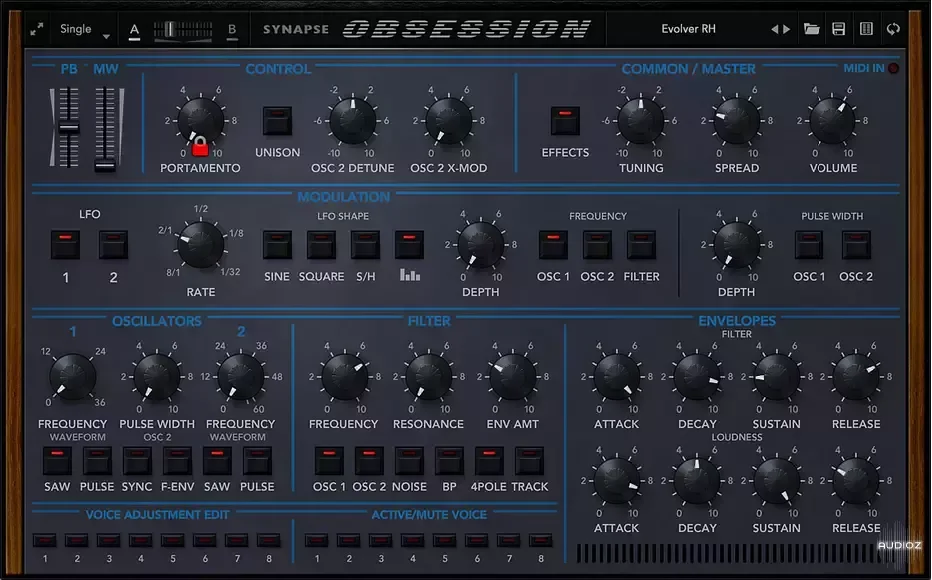The height and width of the screenshot is (580, 932).
Task: Open the preset browser folder icon
Action: 811,29
